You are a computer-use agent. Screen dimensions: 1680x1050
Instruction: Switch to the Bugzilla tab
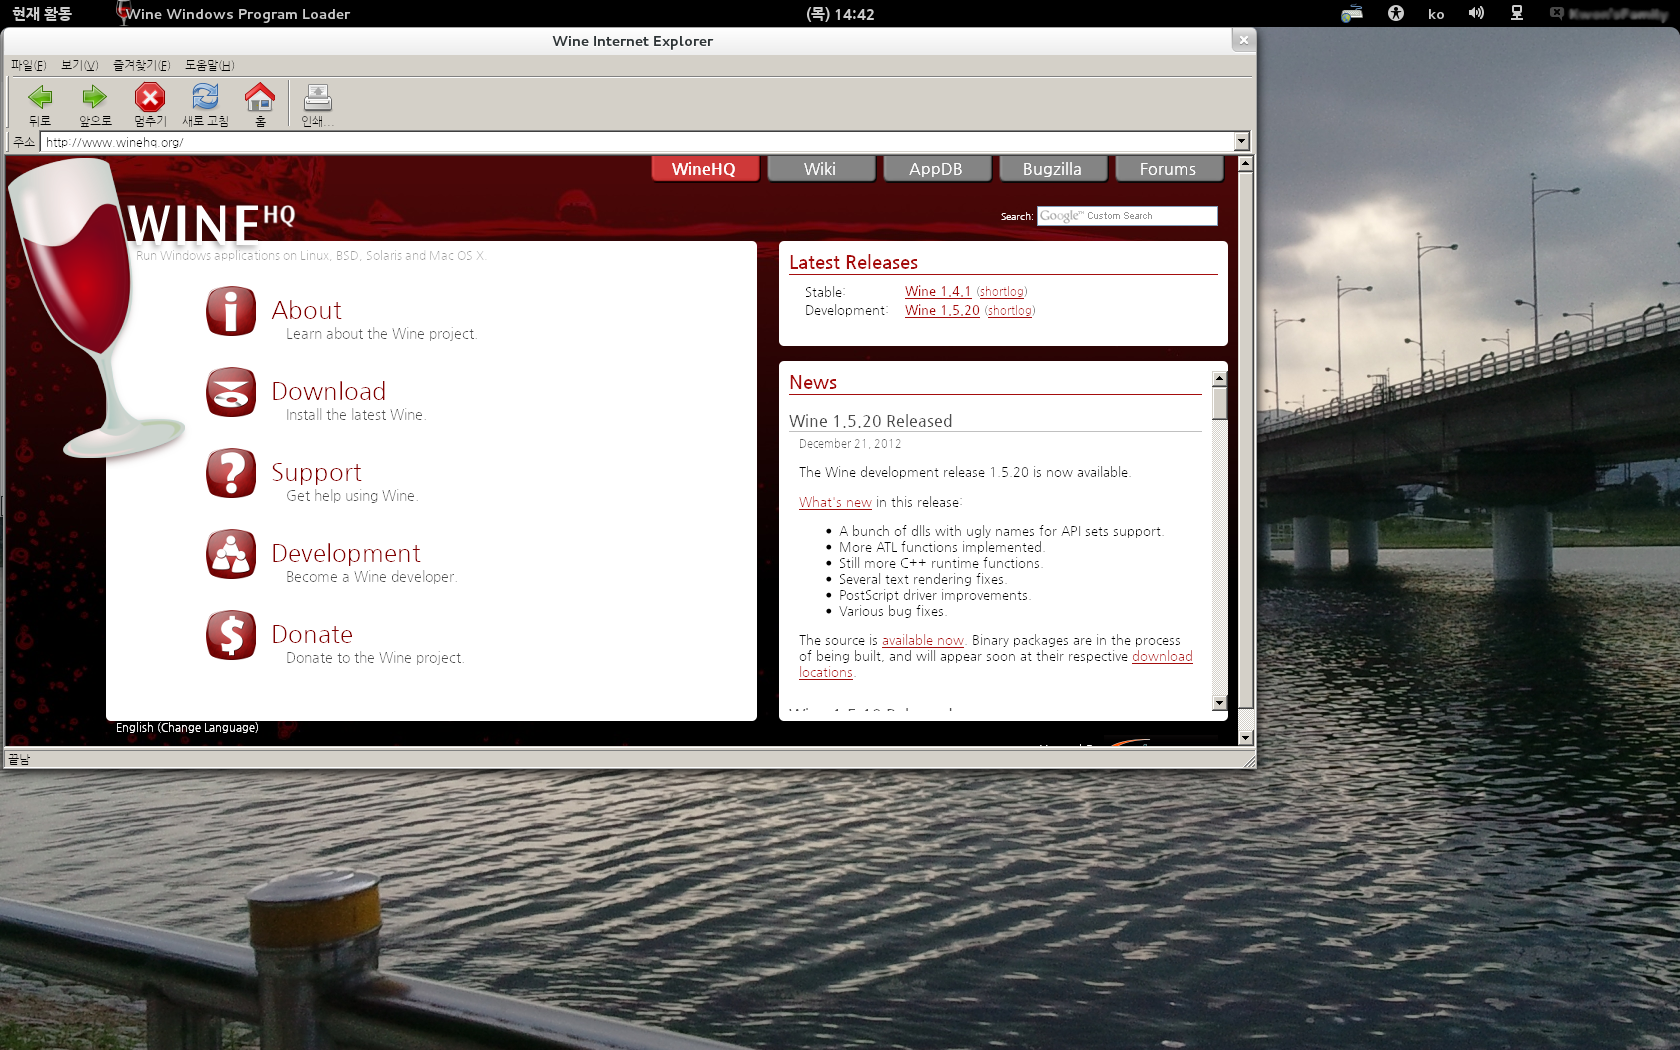[1052, 169]
